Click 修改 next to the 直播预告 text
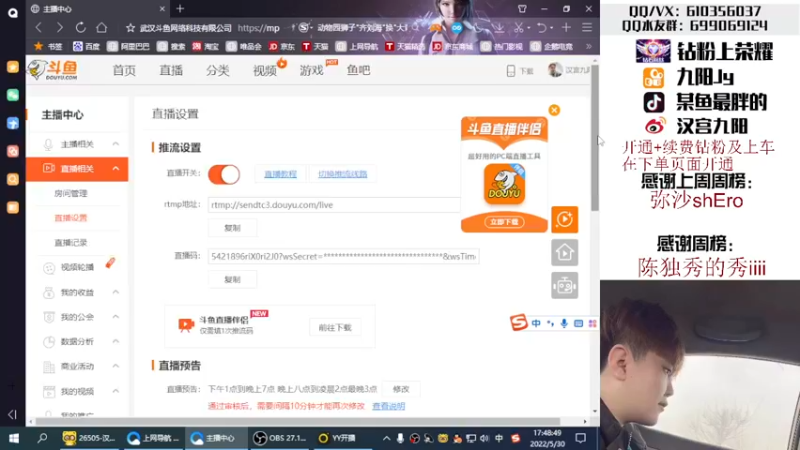Viewport: 800px width, 450px height. click(401, 389)
